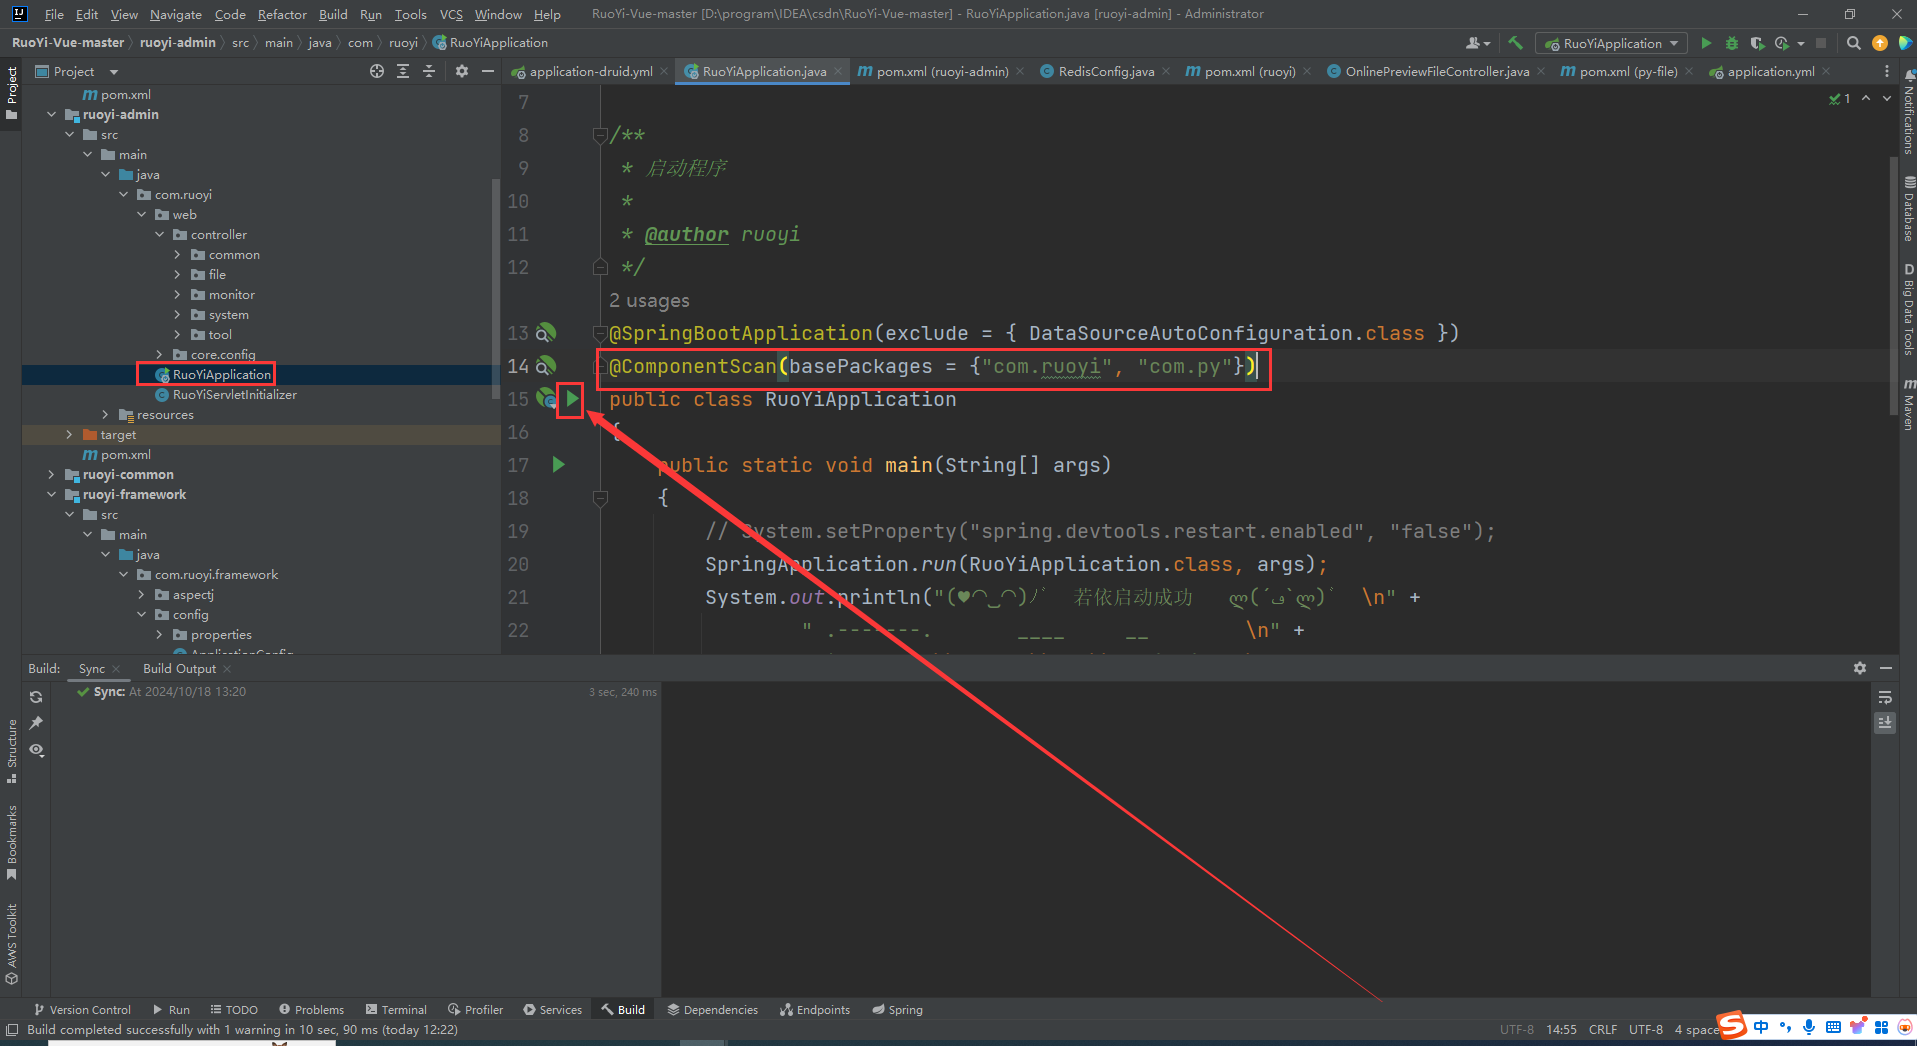
Task: Jump to next highlighted problem arrow
Action: click(x=1887, y=98)
